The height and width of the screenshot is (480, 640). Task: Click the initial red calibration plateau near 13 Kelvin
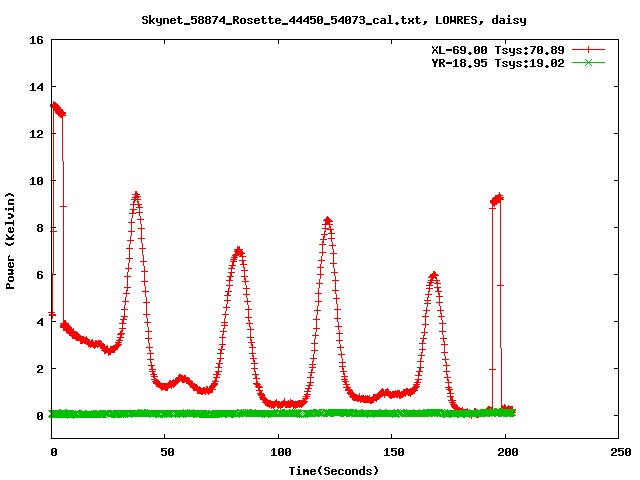pos(58,110)
